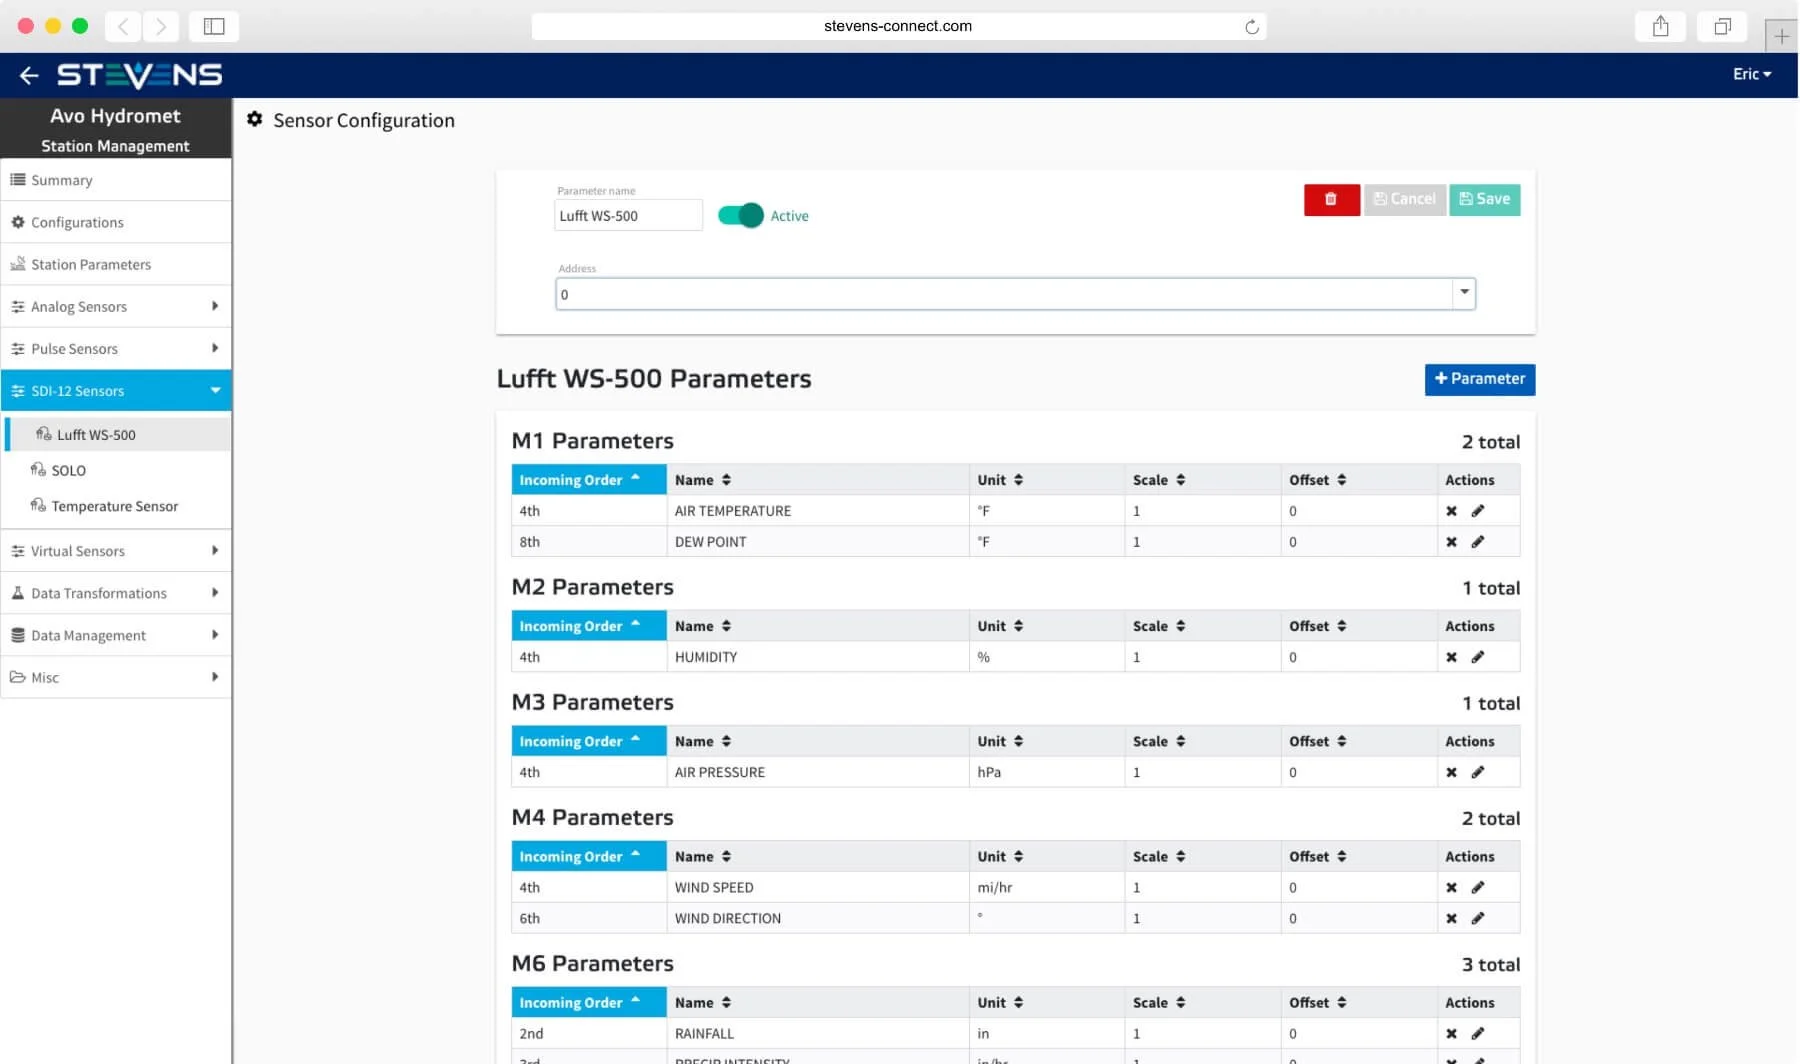Click the WIND SPEED mi/hr unit cell
Image resolution: width=1800 pixels, height=1064 pixels.
point(1047,887)
